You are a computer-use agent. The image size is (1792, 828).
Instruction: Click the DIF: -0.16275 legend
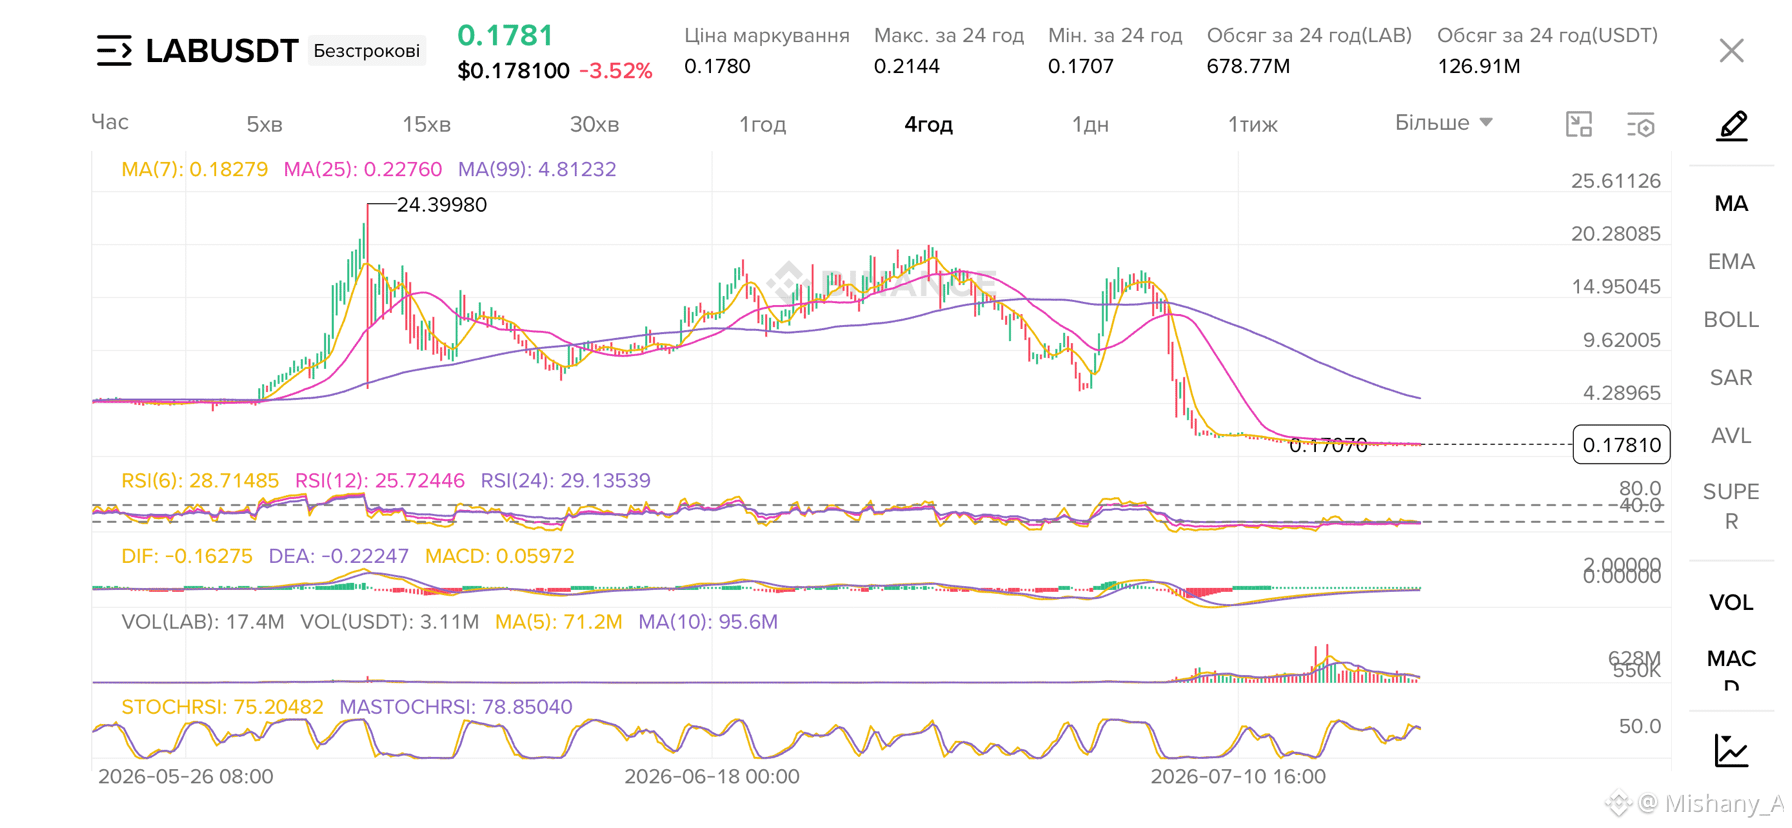pyautogui.click(x=187, y=556)
